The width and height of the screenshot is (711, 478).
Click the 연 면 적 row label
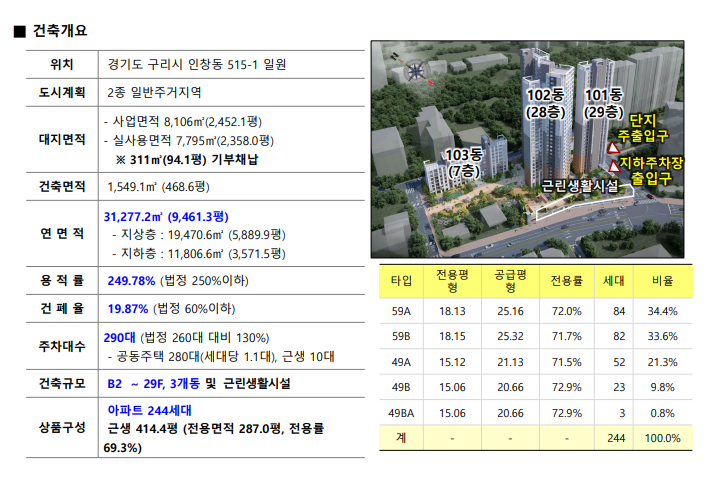coord(62,234)
